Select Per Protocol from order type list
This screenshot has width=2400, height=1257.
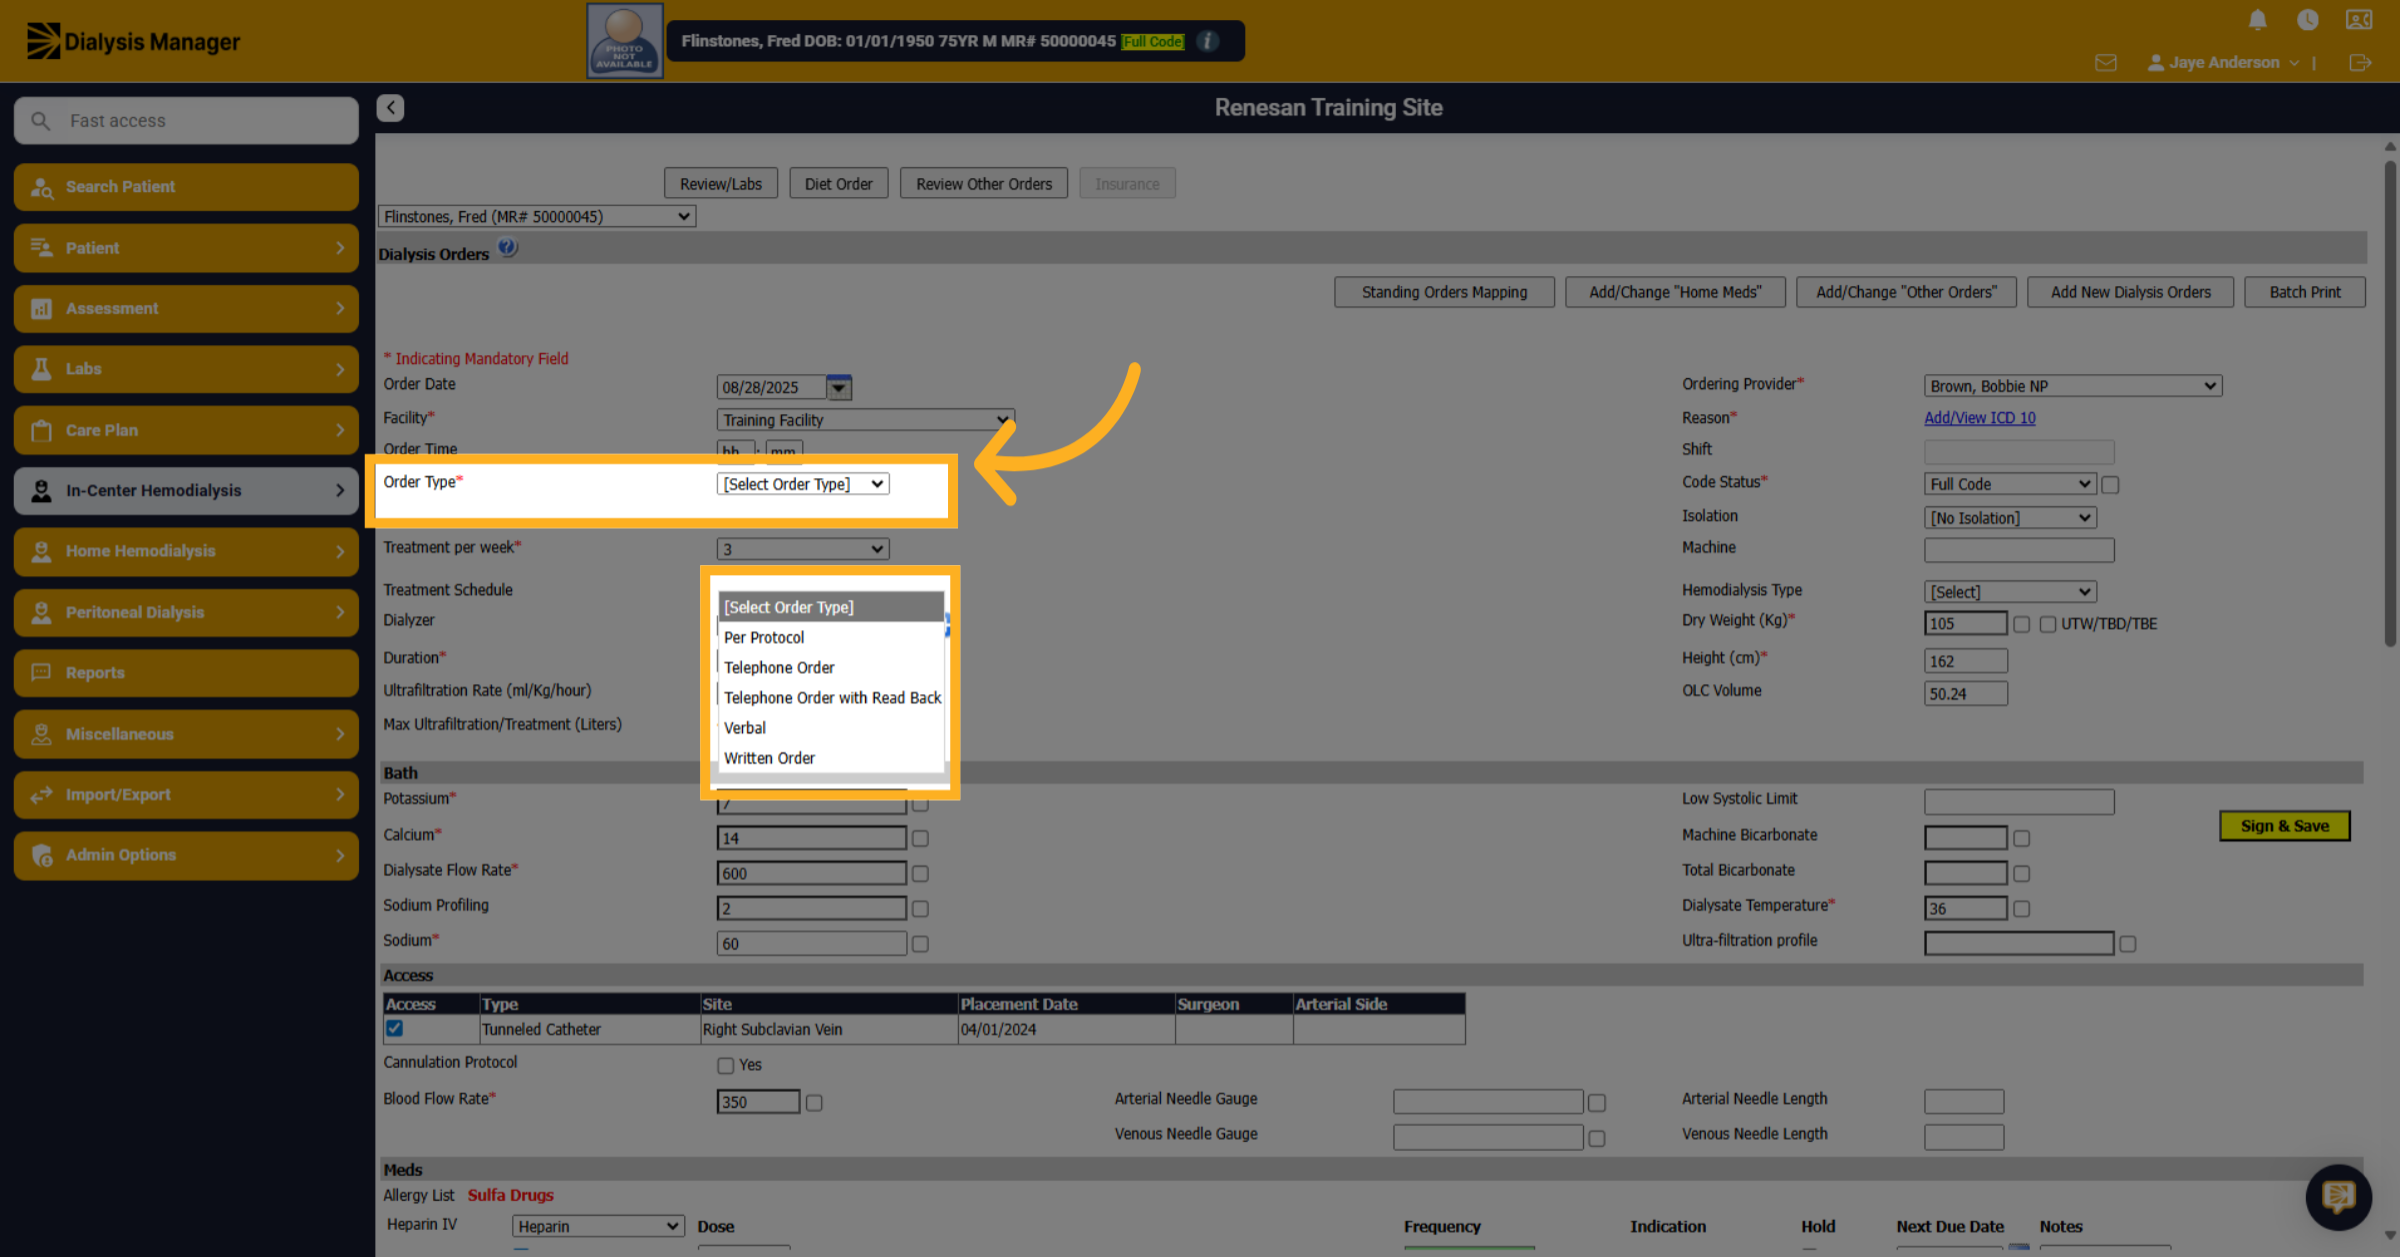pos(831,637)
